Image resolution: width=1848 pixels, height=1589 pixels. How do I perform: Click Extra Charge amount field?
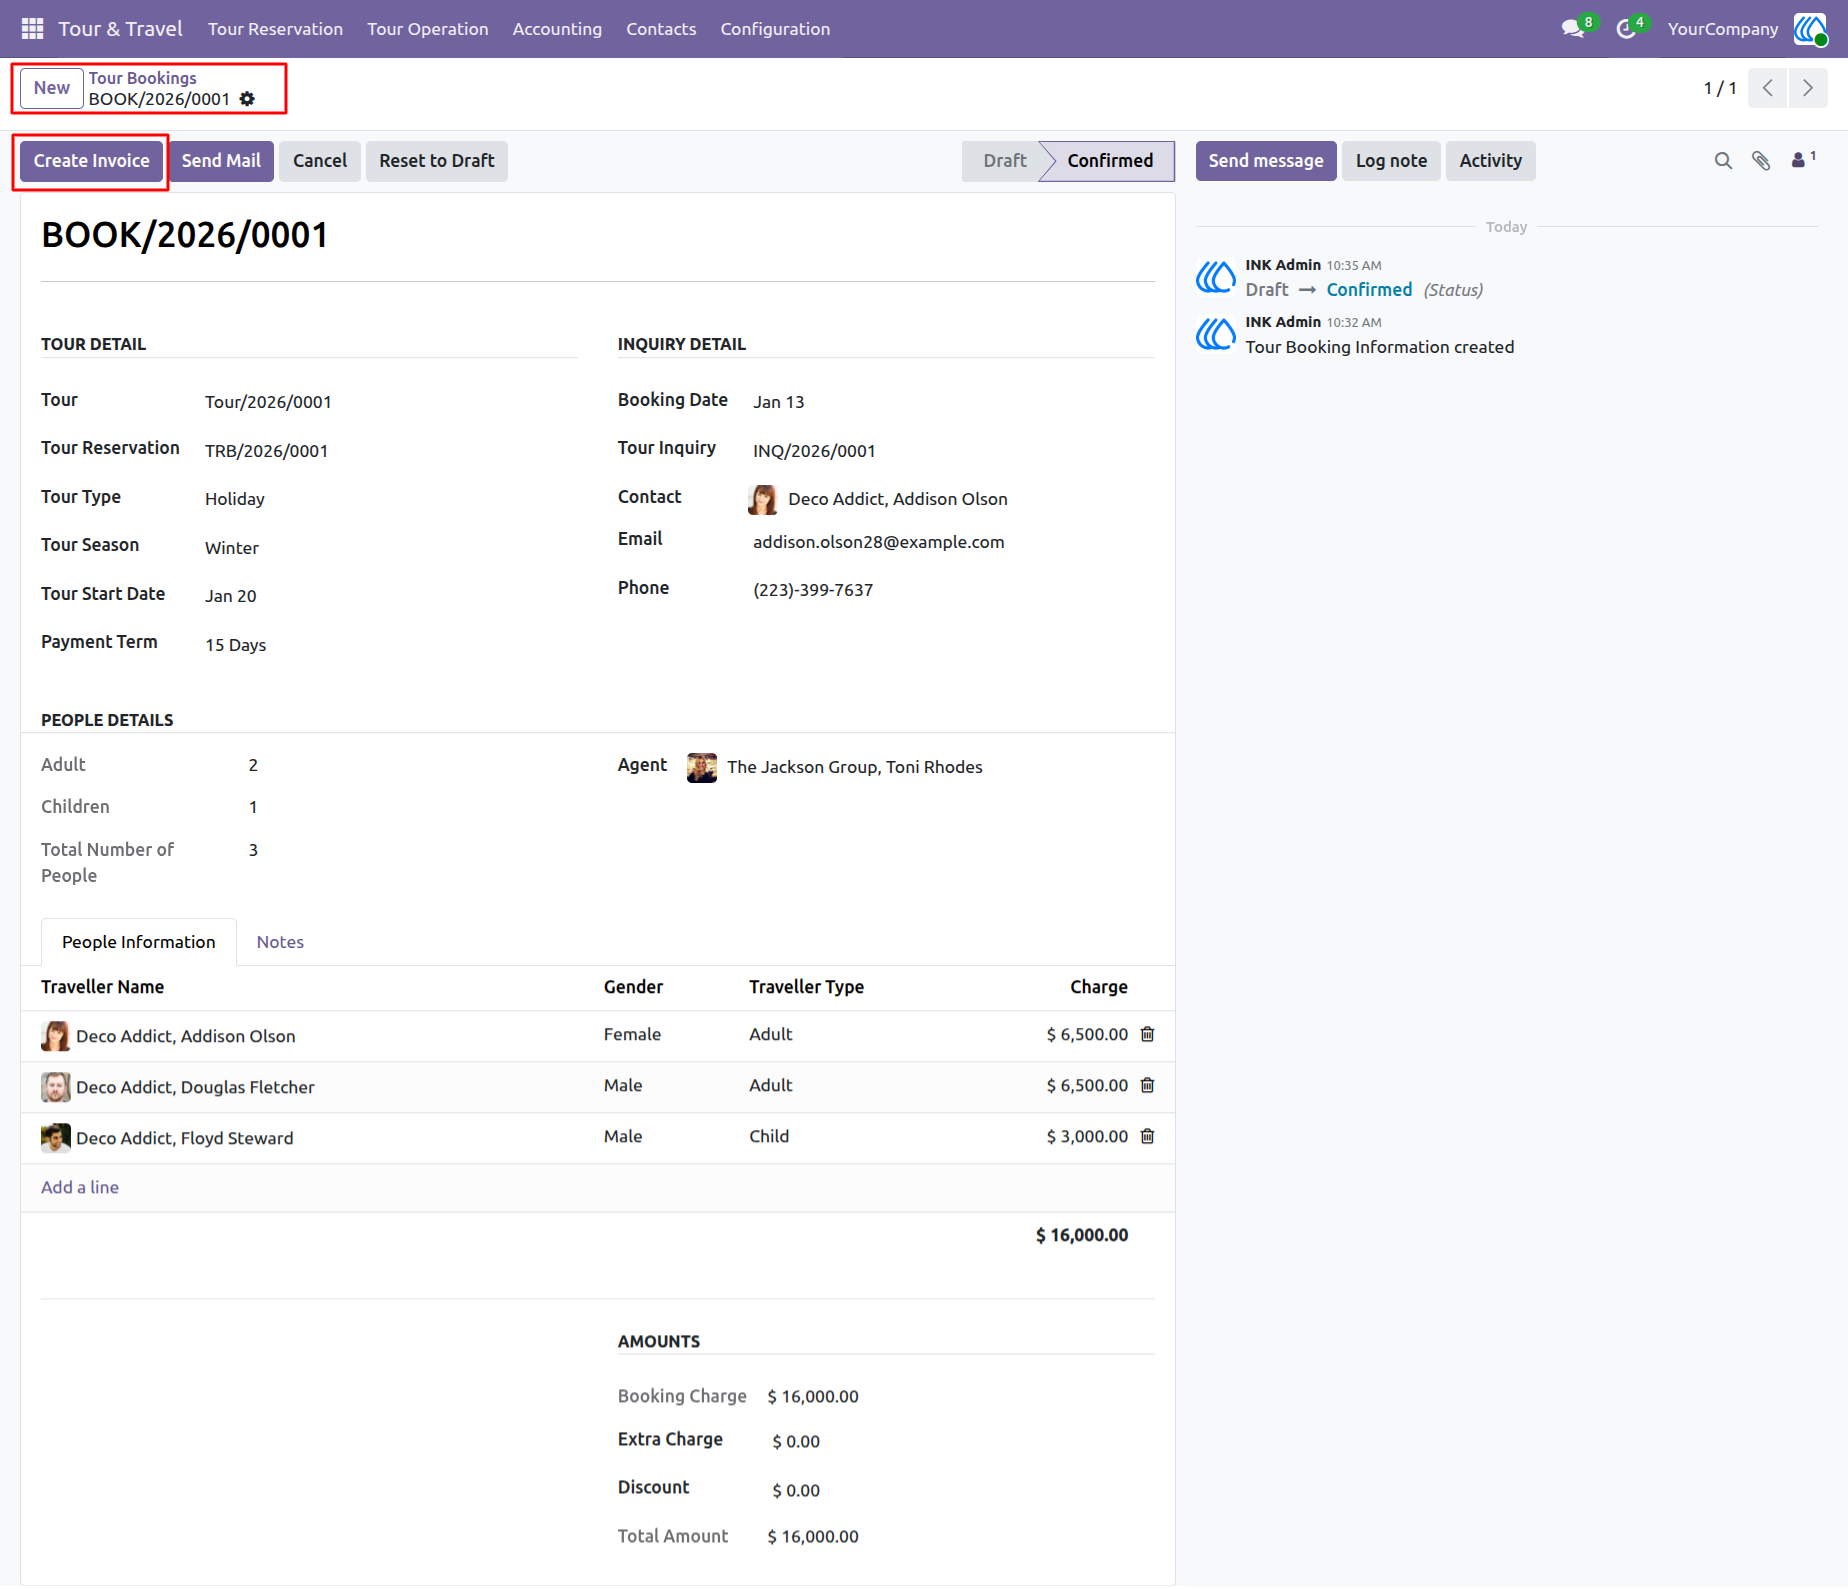pos(796,1441)
